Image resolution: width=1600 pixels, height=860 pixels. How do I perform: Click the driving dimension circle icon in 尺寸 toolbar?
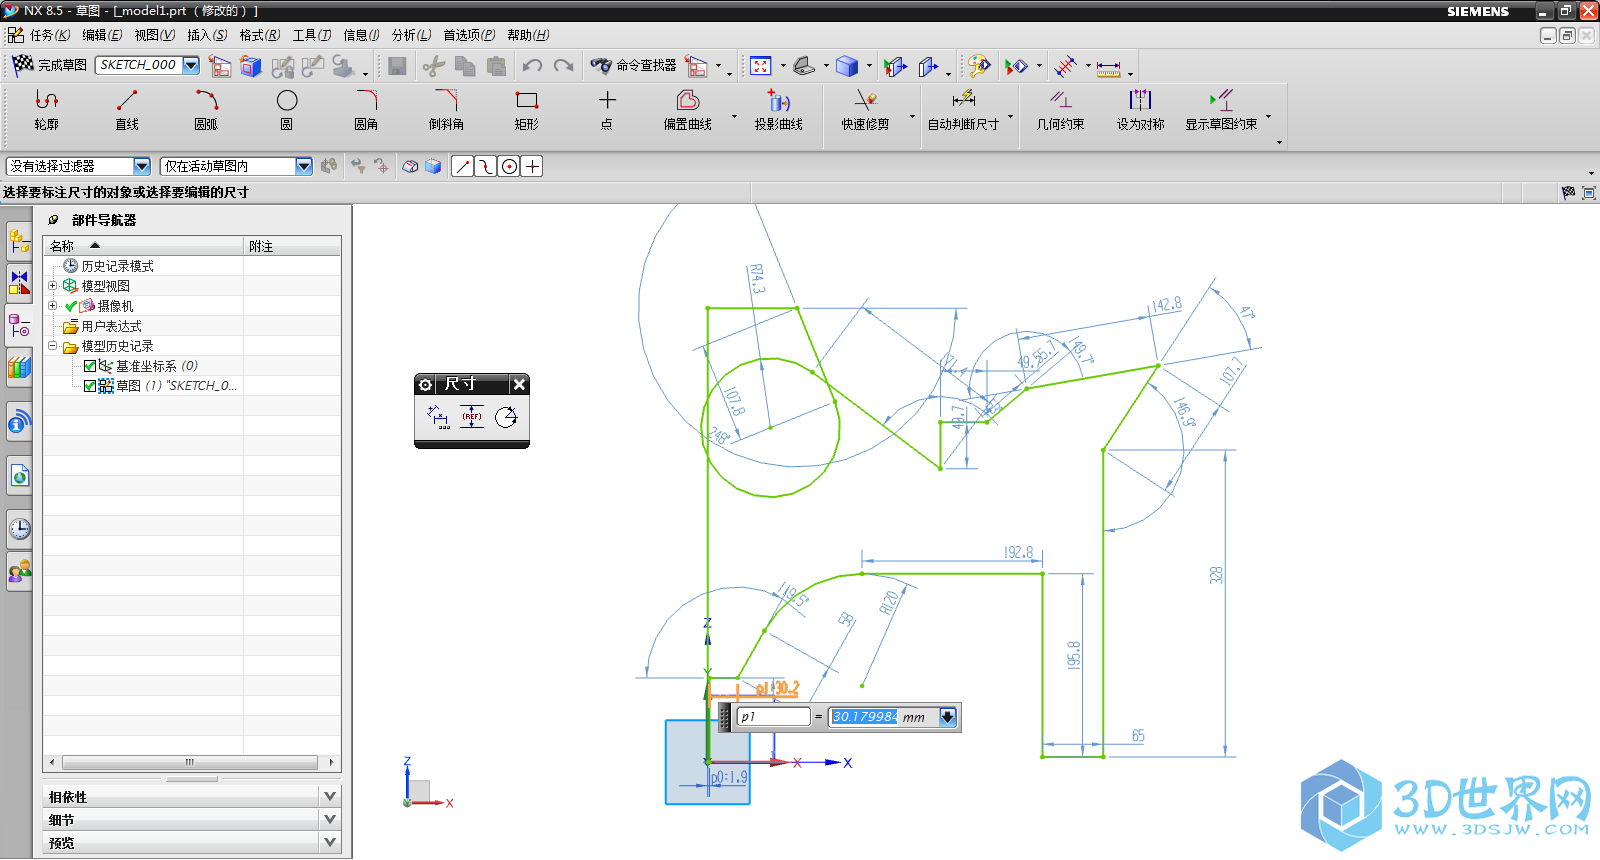click(x=506, y=417)
